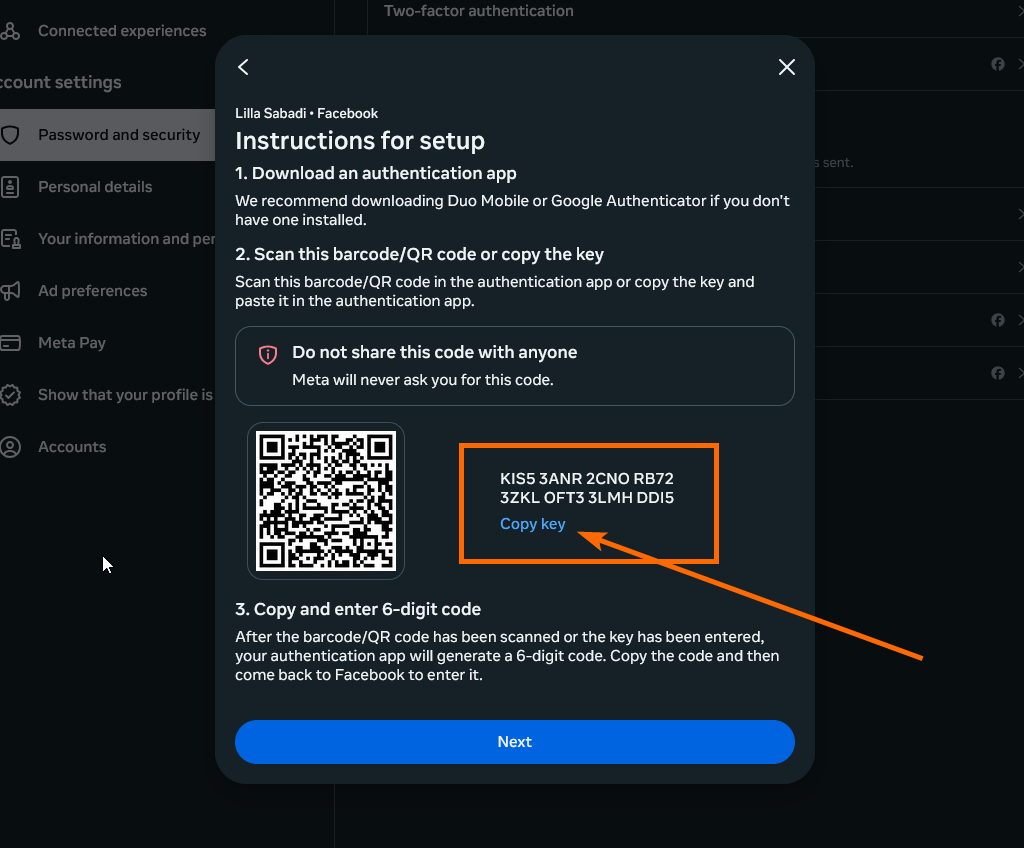The image size is (1024, 848).
Task: Click the Instructions for setup heading
Action: point(360,140)
